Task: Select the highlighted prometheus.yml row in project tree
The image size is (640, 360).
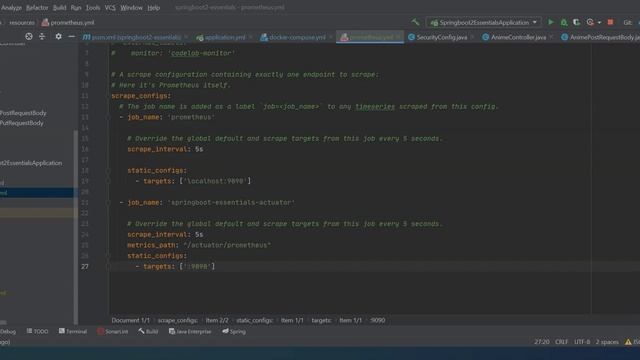Action: point(37,193)
